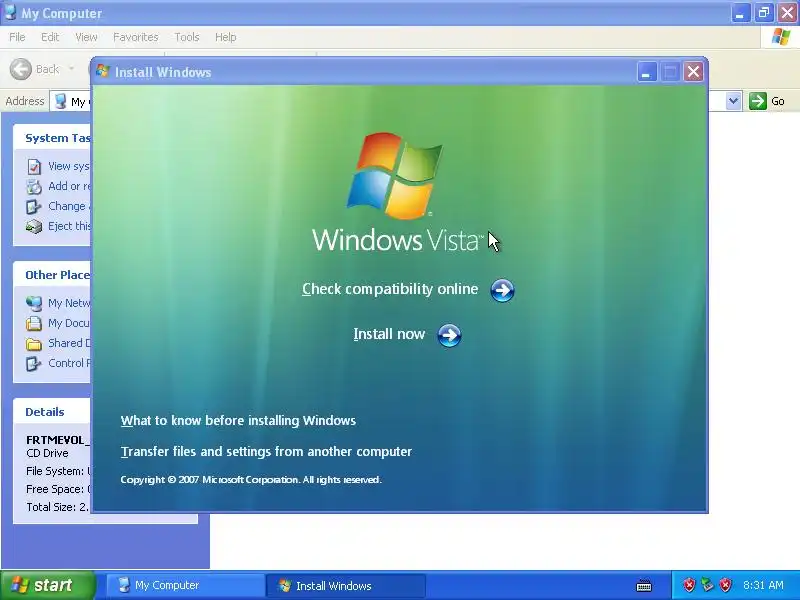Open the Help menu in My Computer
This screenshot has height=600, width=800.
click(226, 37)
